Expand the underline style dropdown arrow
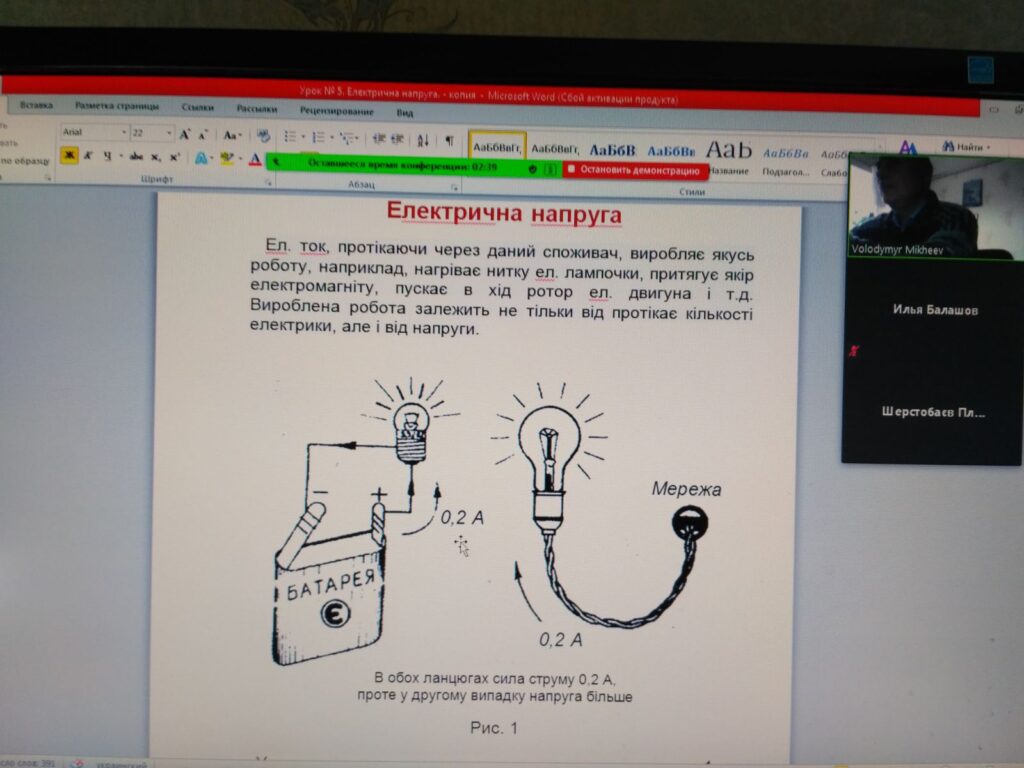1024x768 pixels. (x=120, y=157)
